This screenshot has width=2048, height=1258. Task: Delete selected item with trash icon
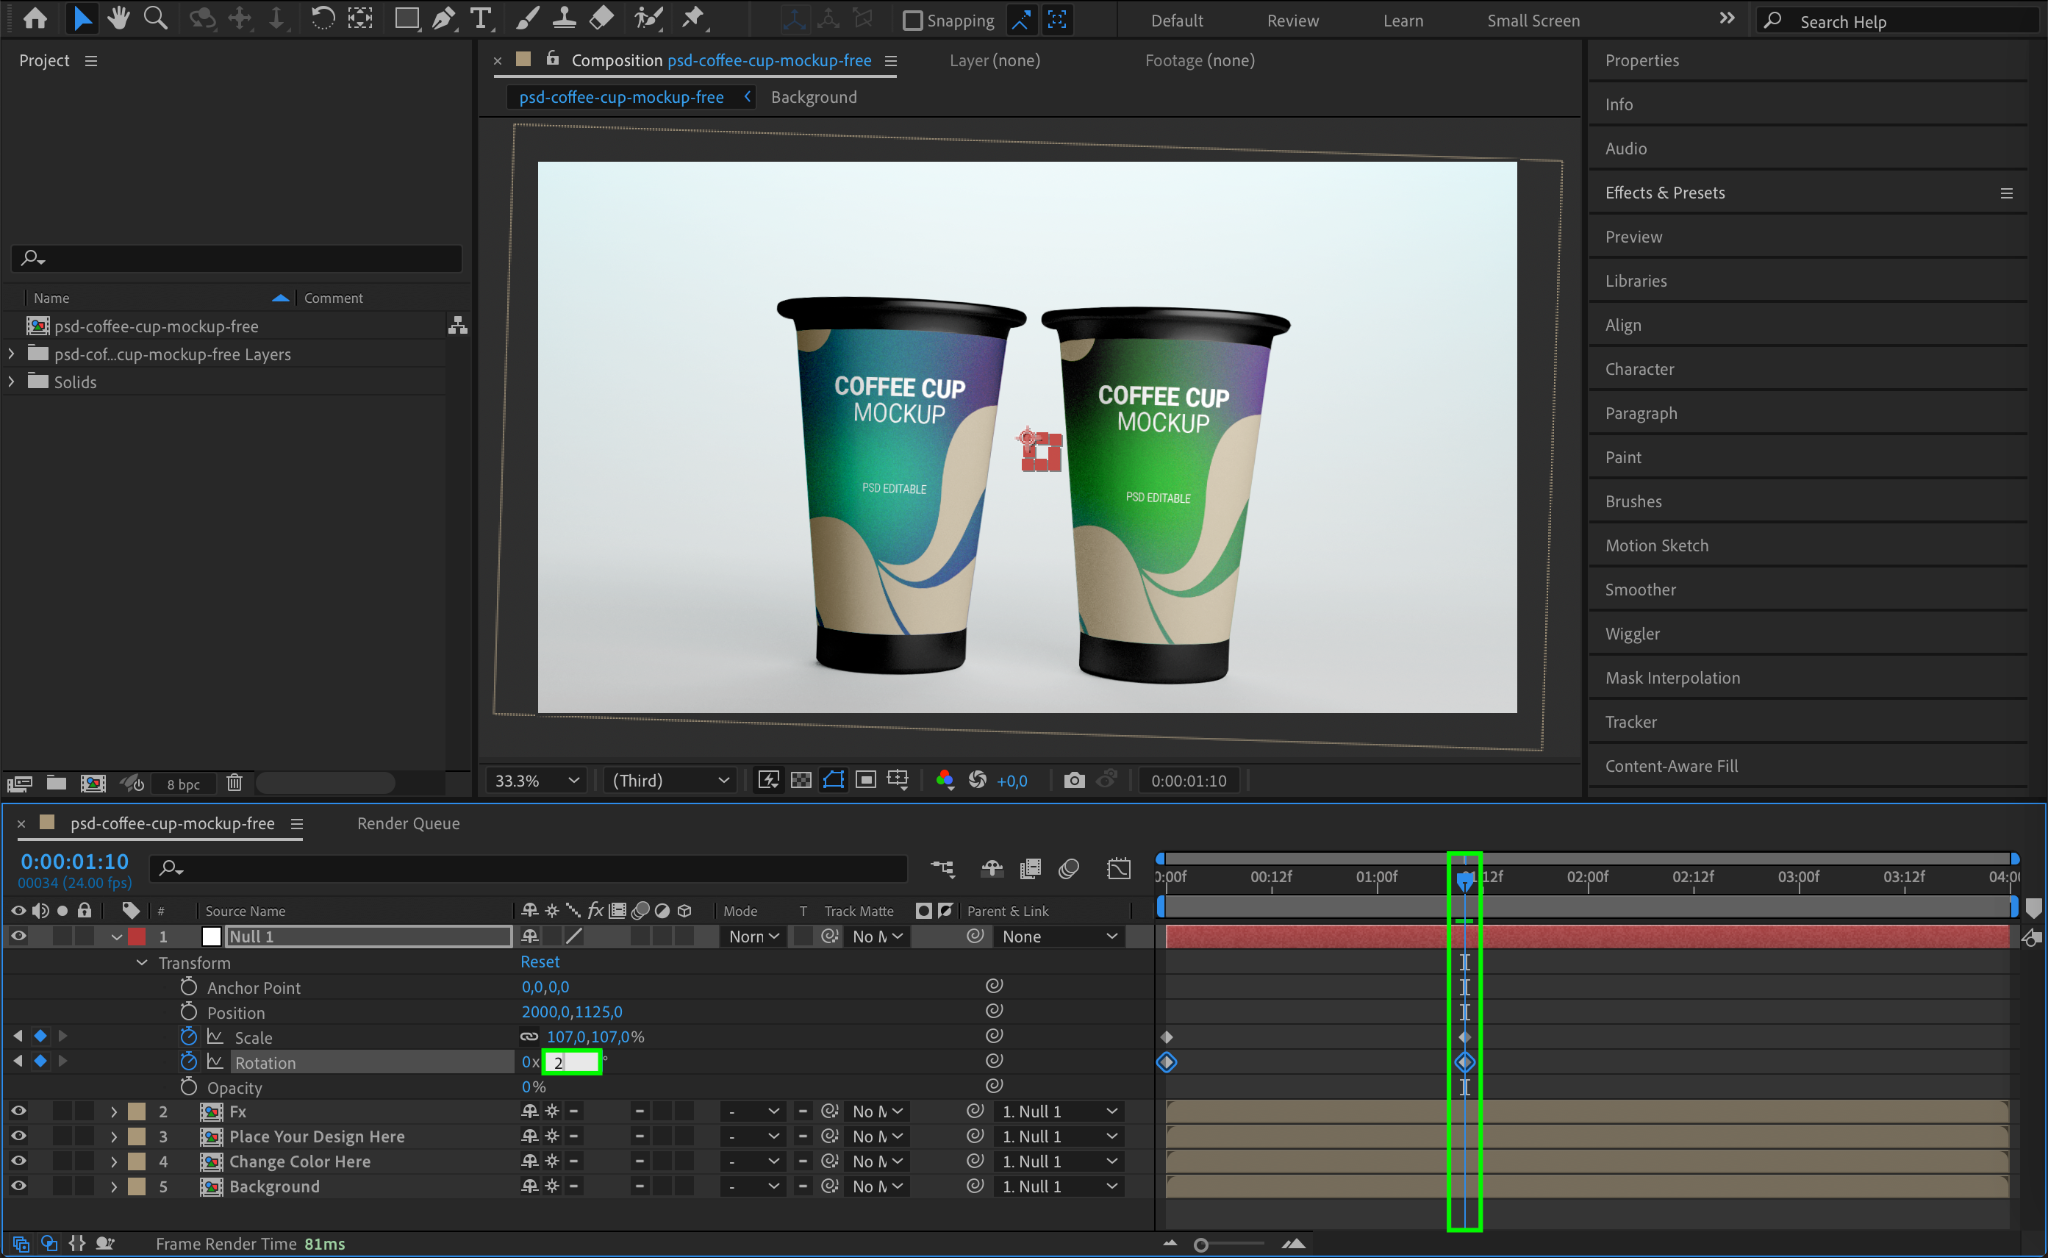[234, 783]
